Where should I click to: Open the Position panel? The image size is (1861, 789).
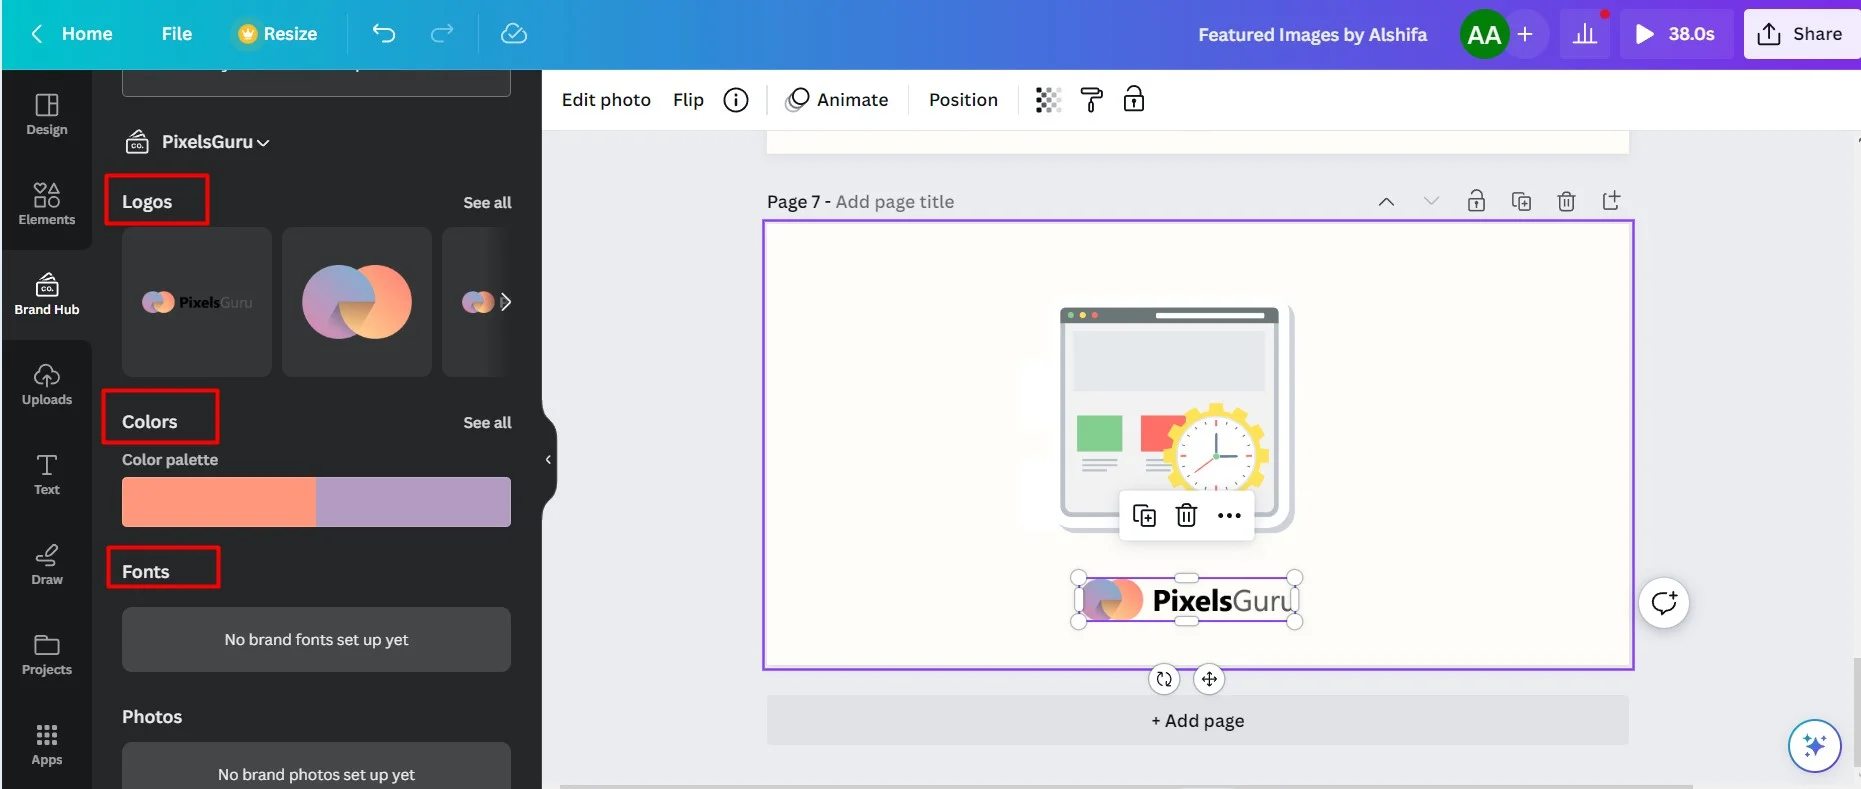coord(963,100)
